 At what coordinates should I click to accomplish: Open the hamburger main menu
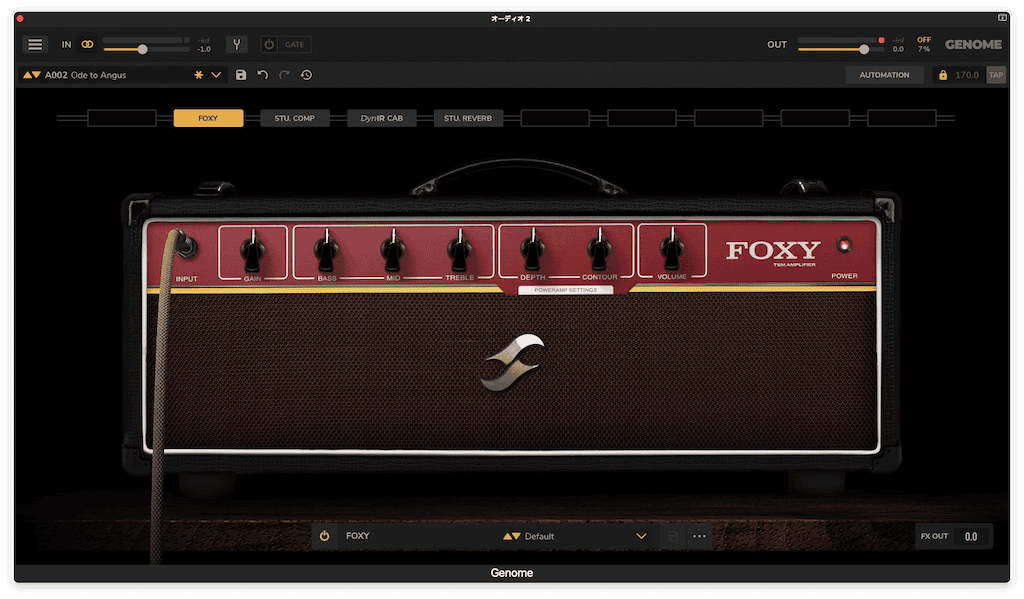(x=35, y=44)
